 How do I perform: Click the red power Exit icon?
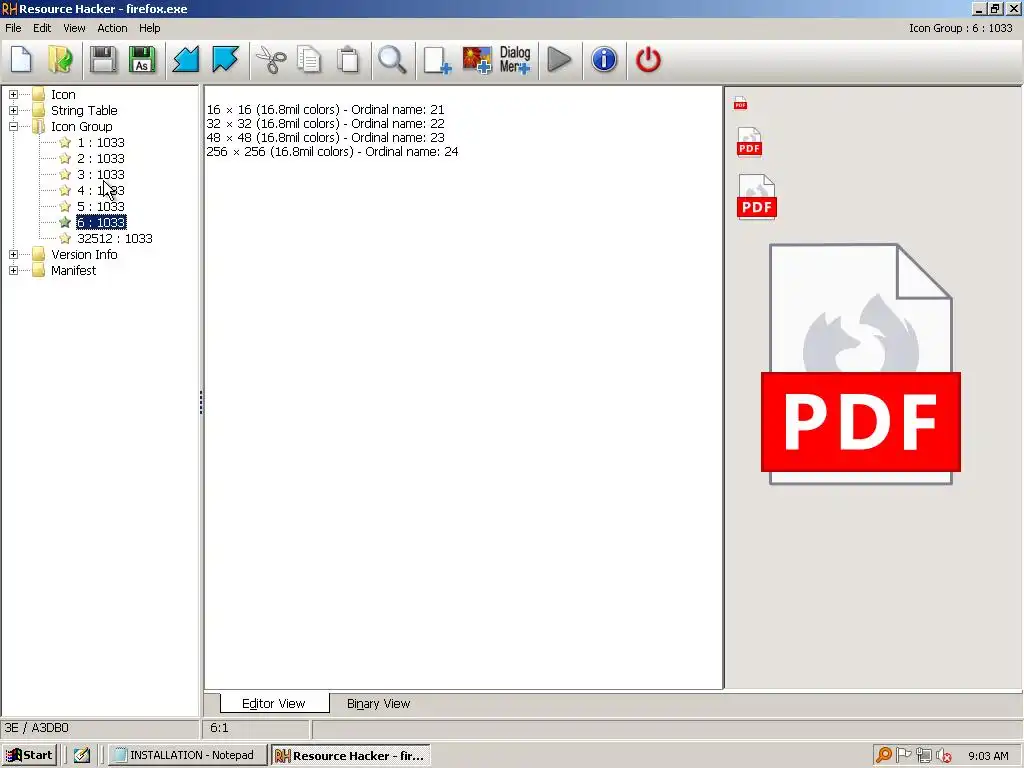click(x=648, y=60)
